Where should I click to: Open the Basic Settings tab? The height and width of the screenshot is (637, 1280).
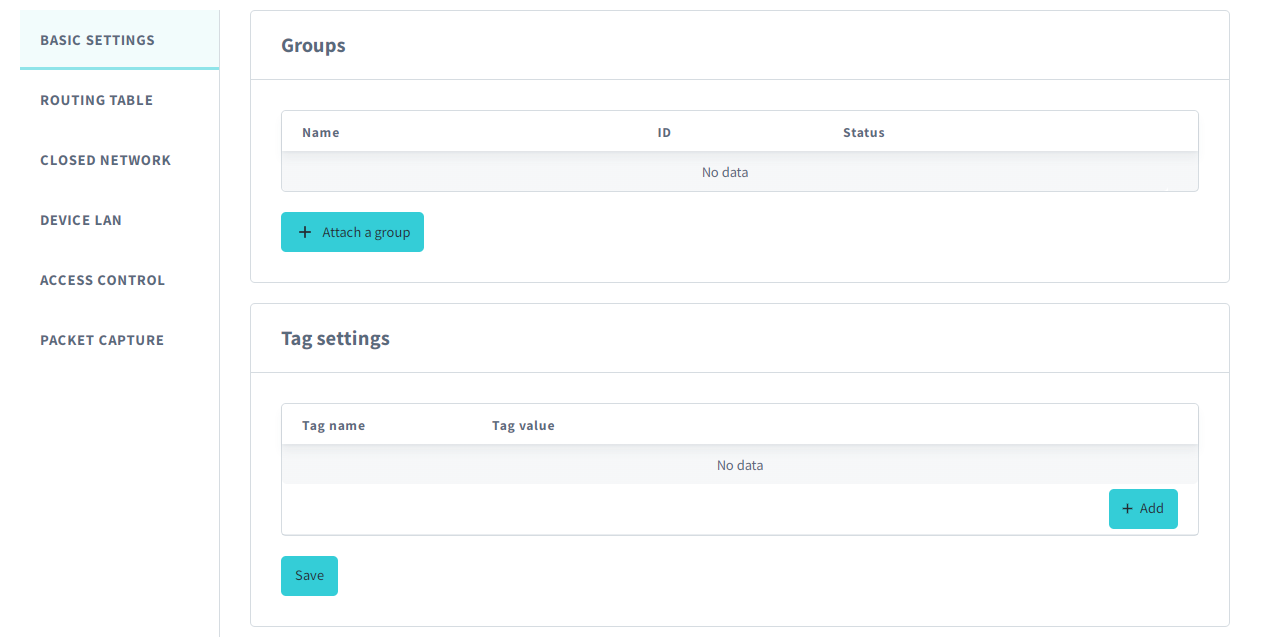coord(119,40)
